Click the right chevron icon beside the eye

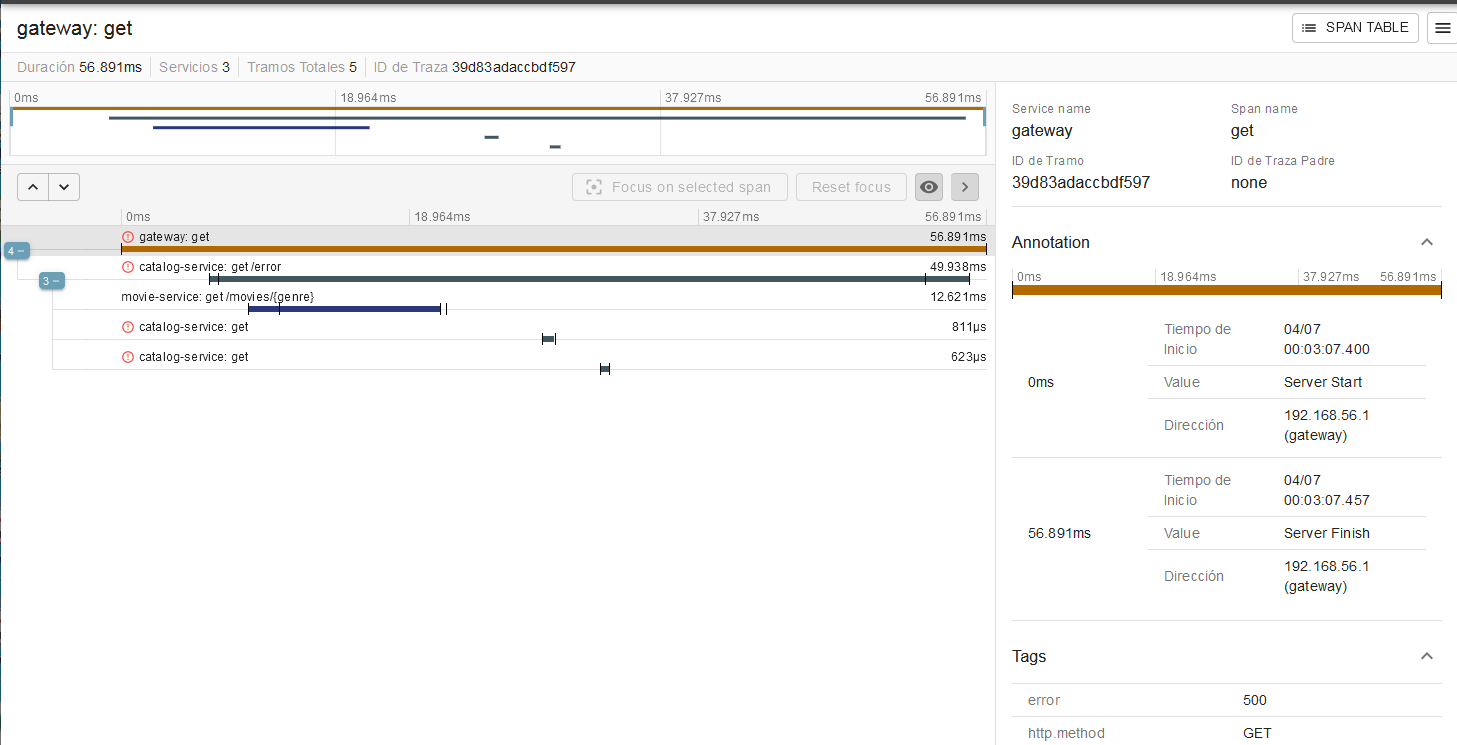click(964, 187)
